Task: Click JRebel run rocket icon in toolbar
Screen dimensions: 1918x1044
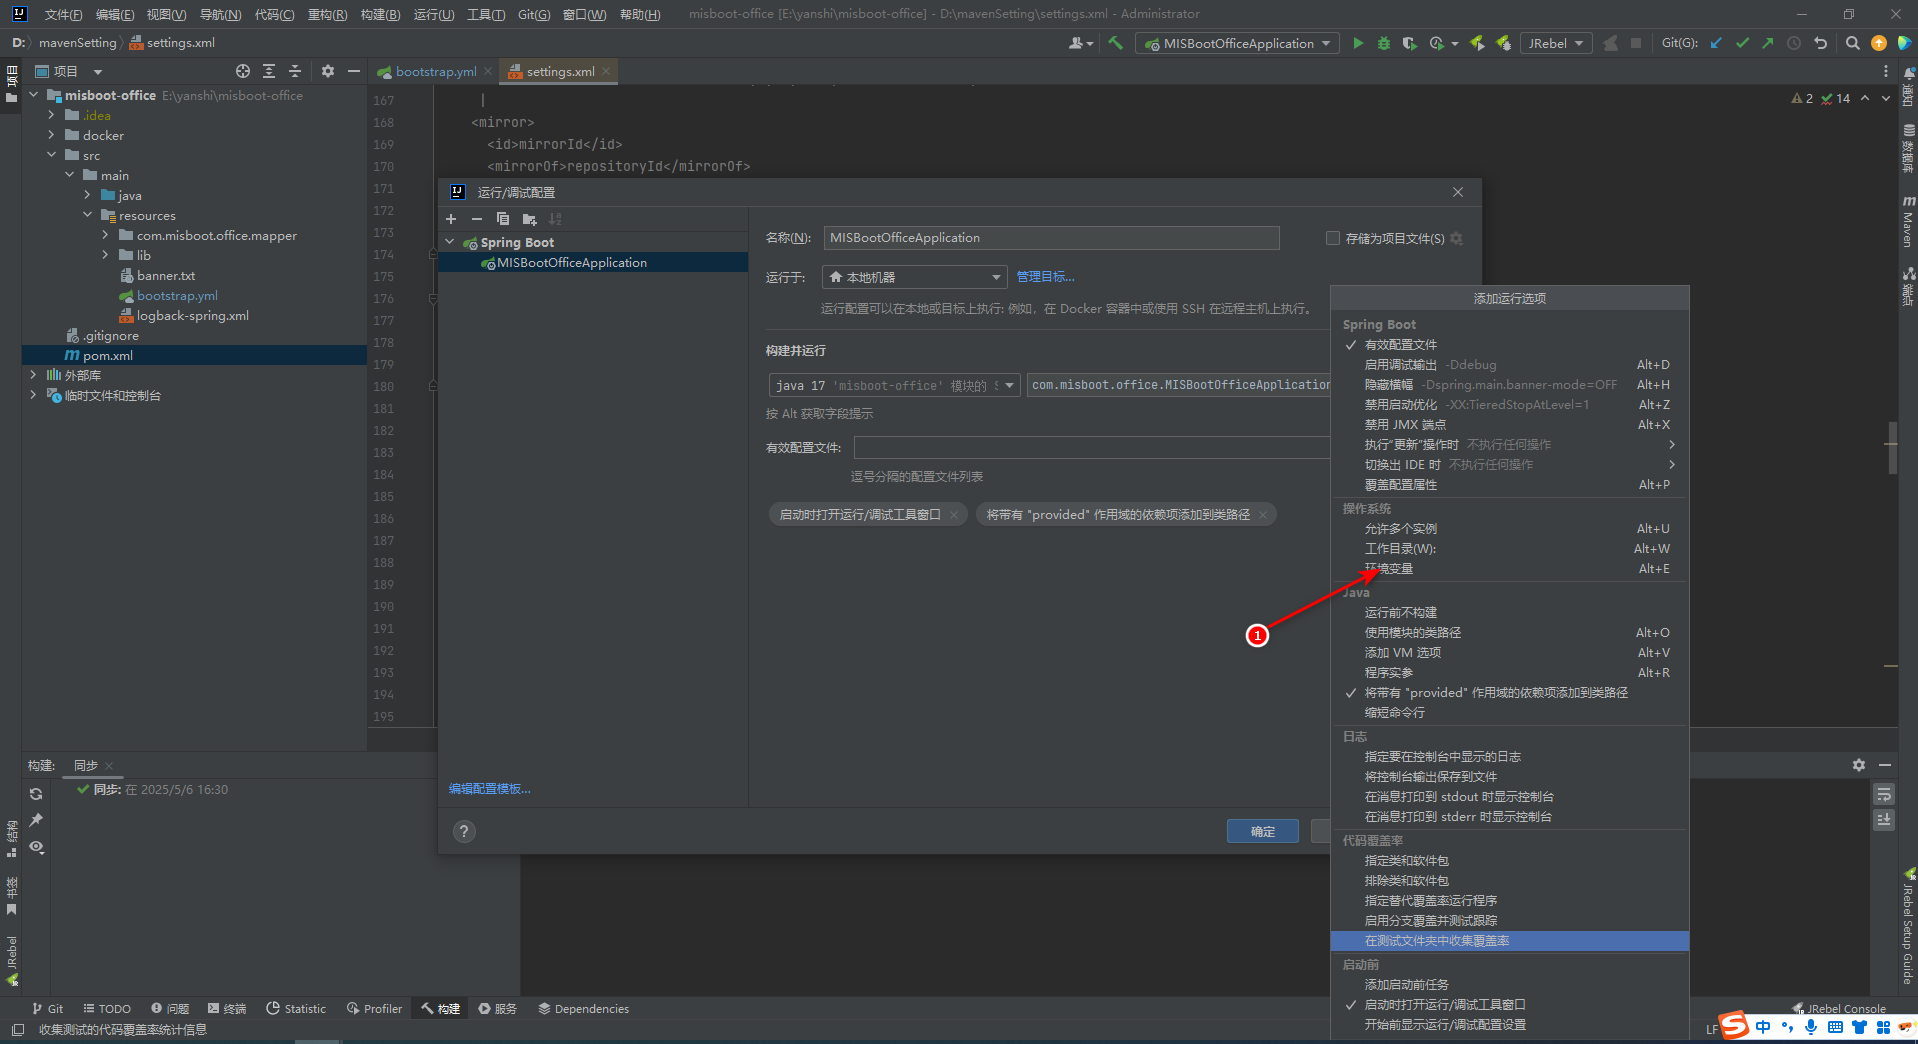Action: tap(1477, 43)
